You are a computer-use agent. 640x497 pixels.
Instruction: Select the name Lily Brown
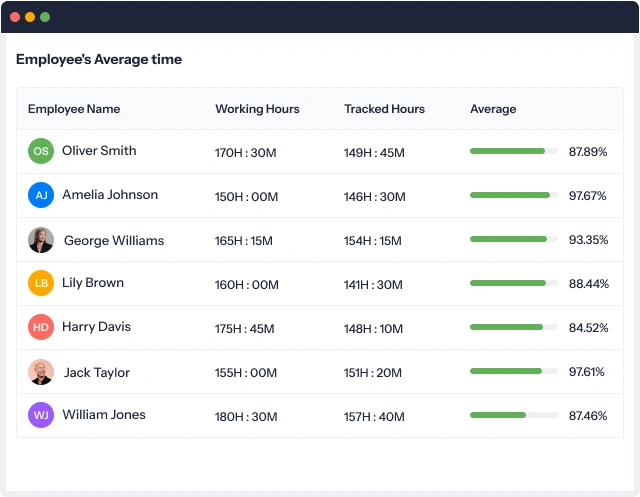[93, 283]
